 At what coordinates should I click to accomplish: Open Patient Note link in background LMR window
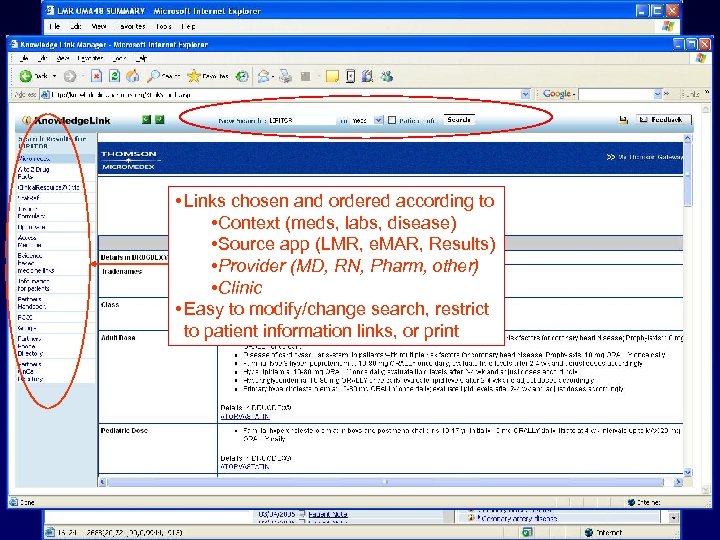tap(327, 514)
